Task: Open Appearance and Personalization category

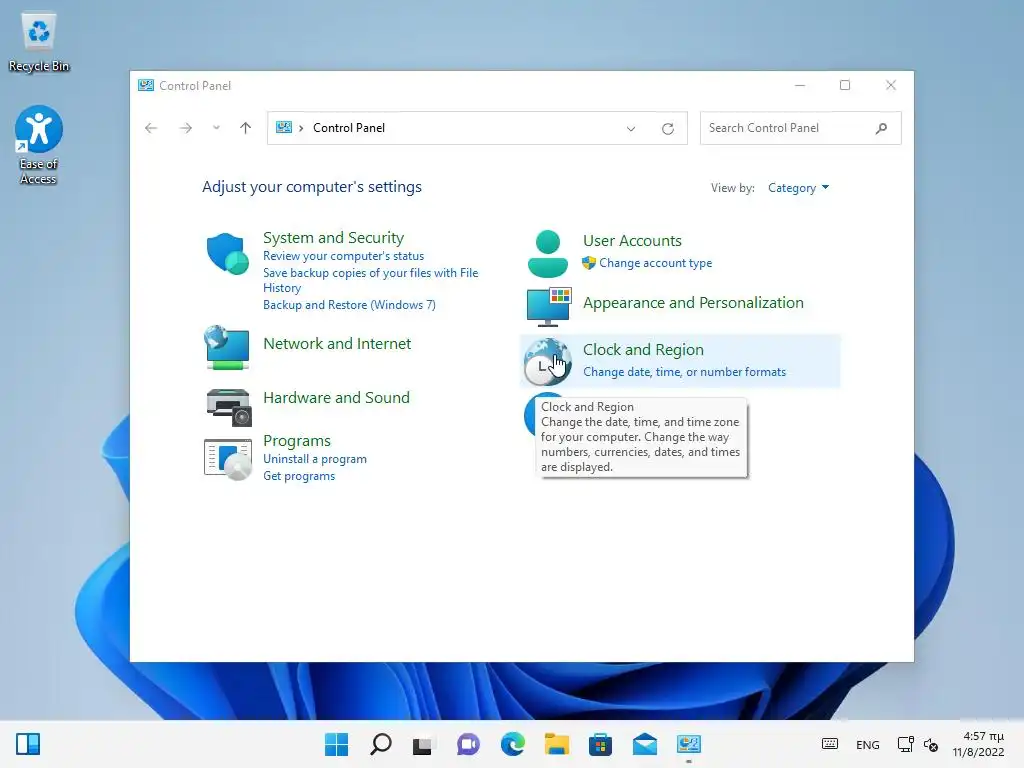Action: click(x=693, y=303)
